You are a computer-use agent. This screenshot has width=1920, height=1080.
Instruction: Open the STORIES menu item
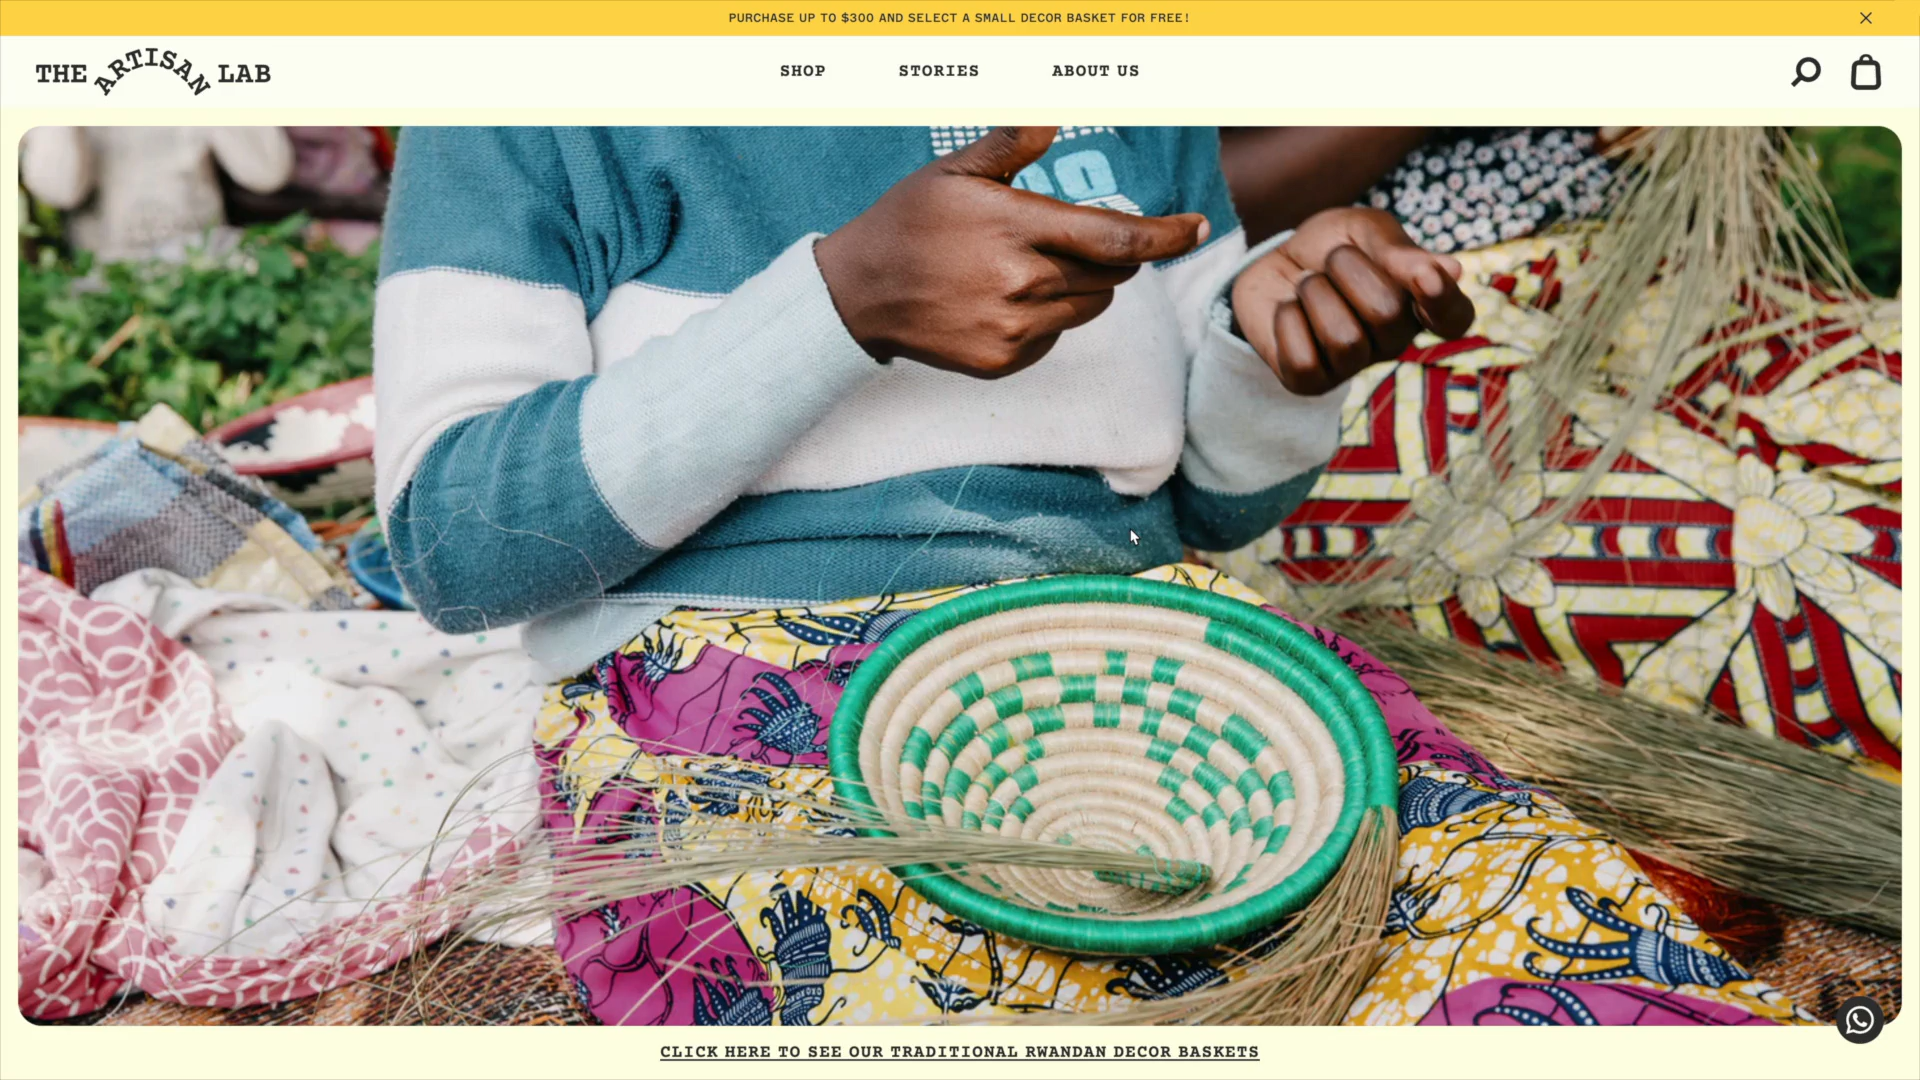(939, 71)
